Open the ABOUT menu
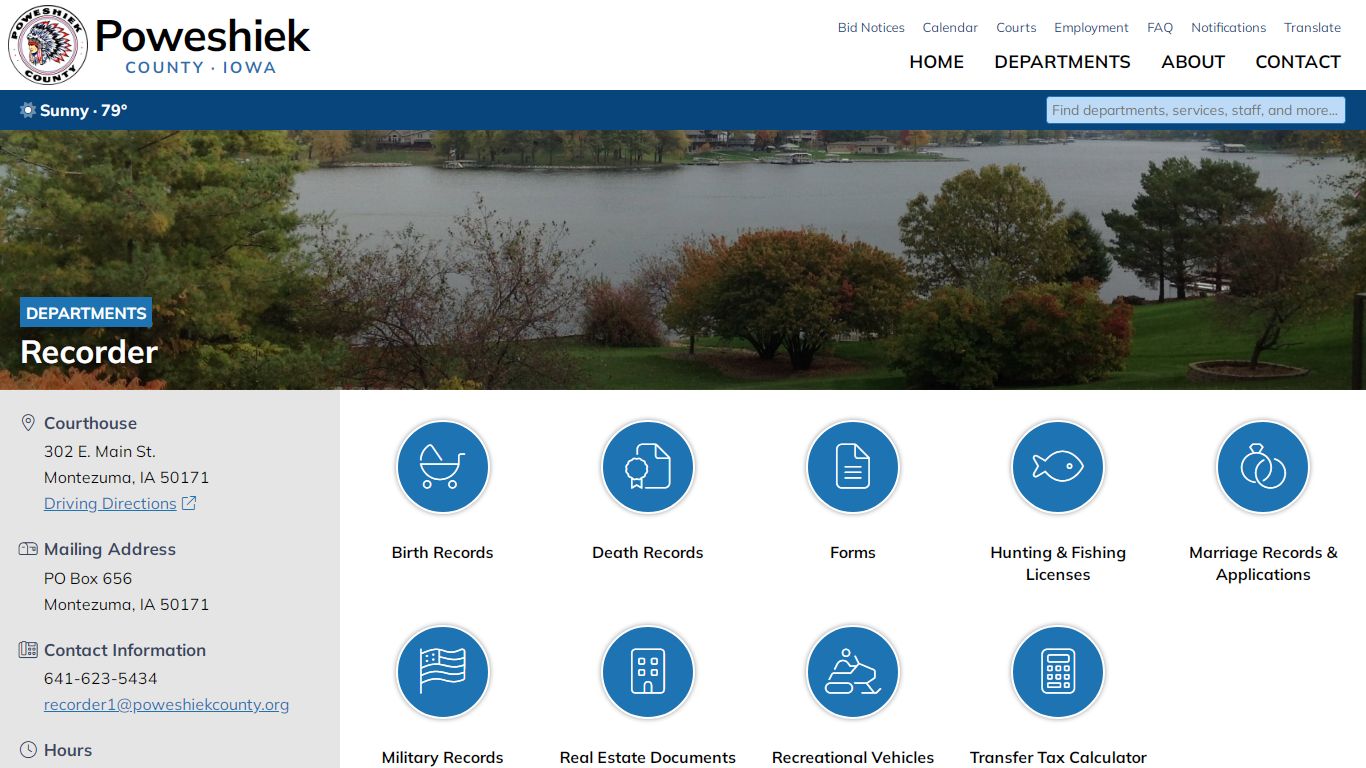This screenshot has height=768, width=1366. [x=1193, y=62]
